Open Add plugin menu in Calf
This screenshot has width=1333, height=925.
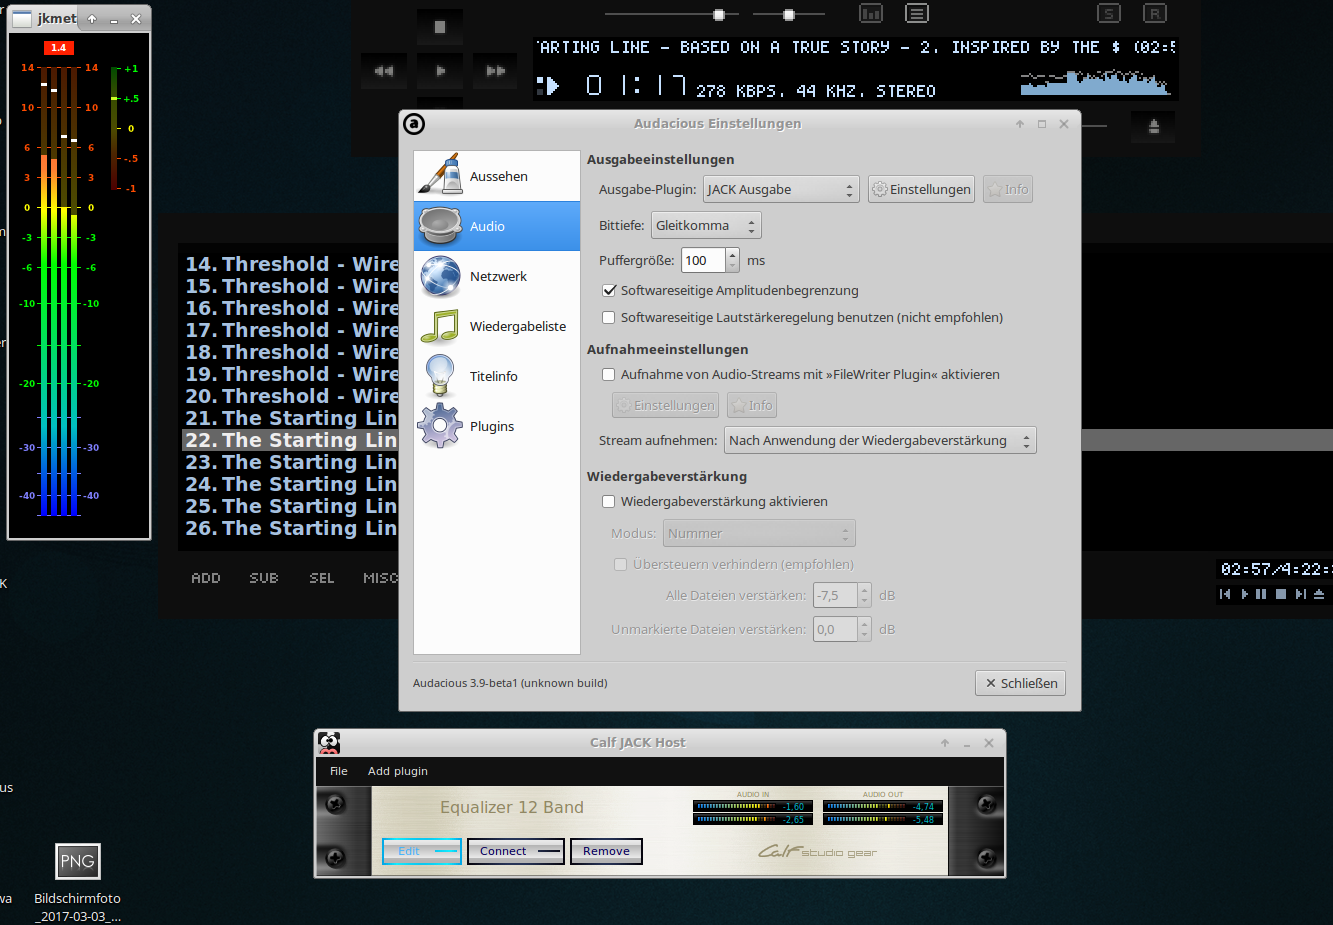pyautogui.click(x=397, y=771)
